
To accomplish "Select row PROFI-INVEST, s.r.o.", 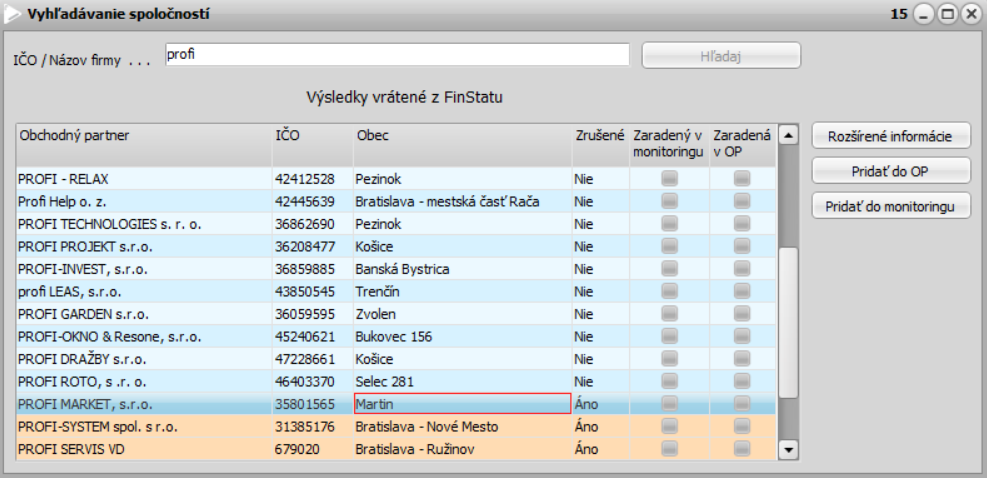I will click(x=396, y=269).
